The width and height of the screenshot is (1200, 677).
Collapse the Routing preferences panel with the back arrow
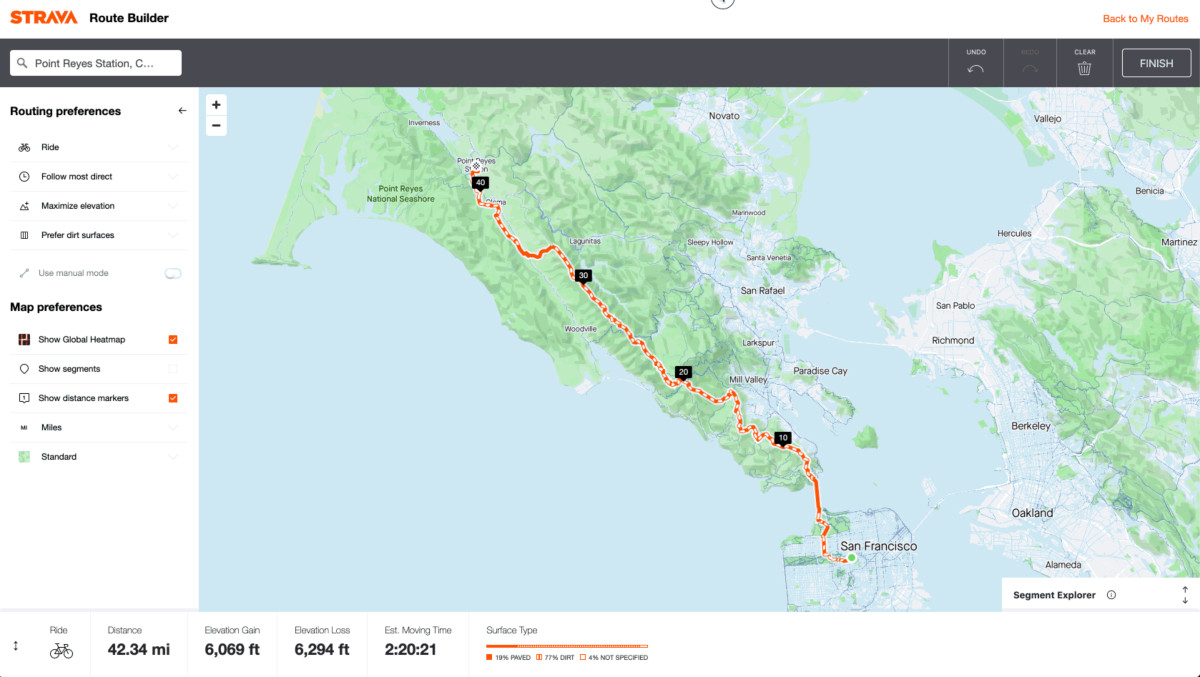(x=182, y=111)
